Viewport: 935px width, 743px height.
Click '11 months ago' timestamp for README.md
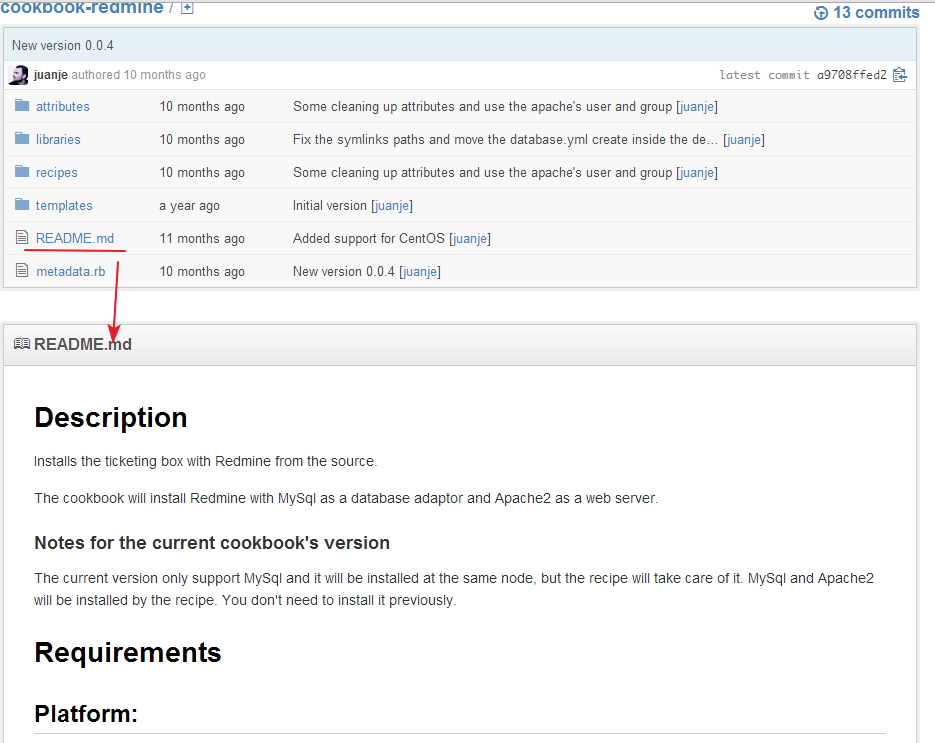coord(202,239)
